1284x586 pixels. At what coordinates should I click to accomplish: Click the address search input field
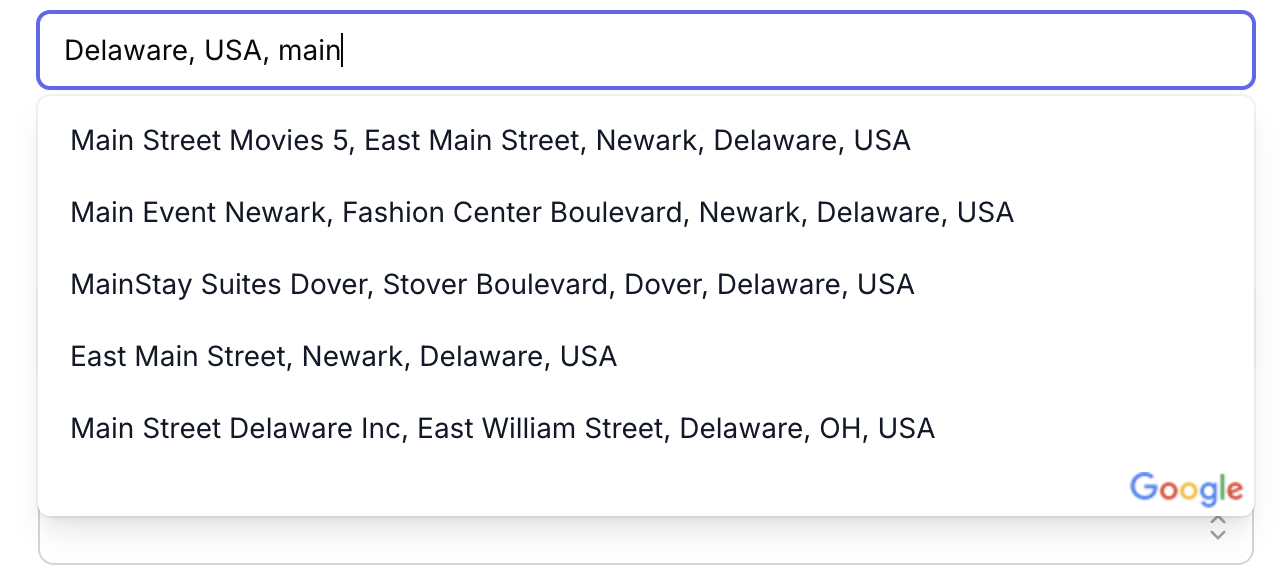point(645,50)
